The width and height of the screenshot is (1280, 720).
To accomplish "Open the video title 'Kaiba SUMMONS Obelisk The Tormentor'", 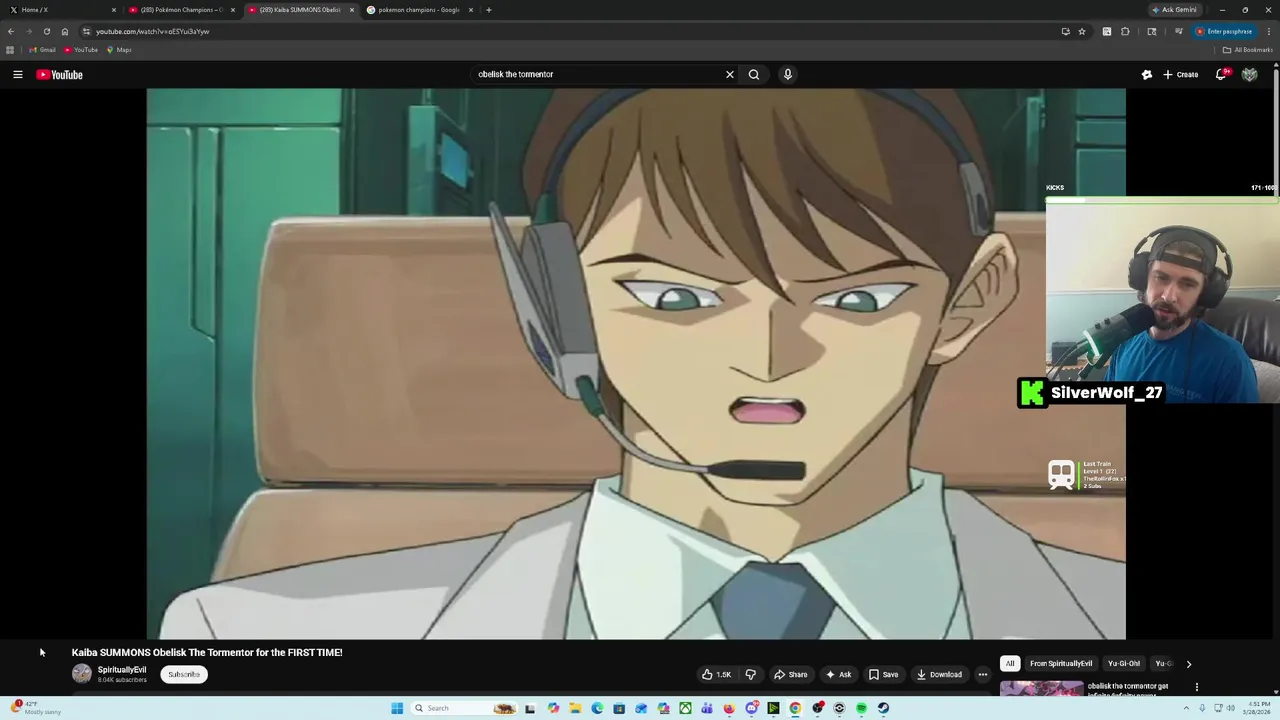I will pos(207,652).
